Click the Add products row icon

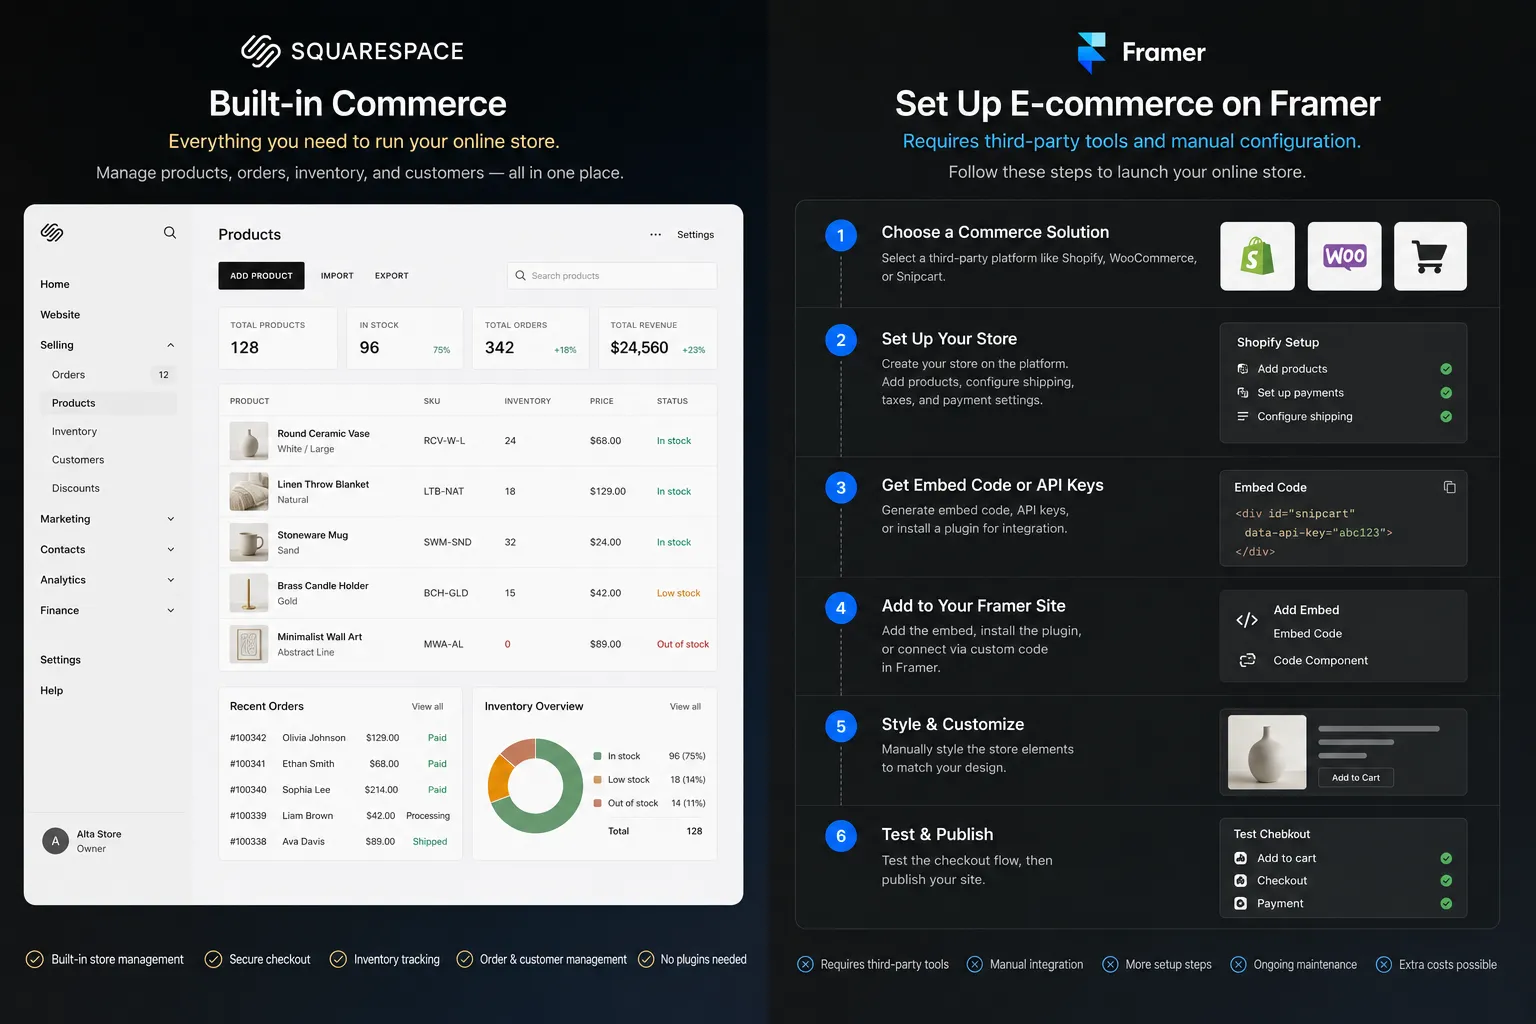1243,369
